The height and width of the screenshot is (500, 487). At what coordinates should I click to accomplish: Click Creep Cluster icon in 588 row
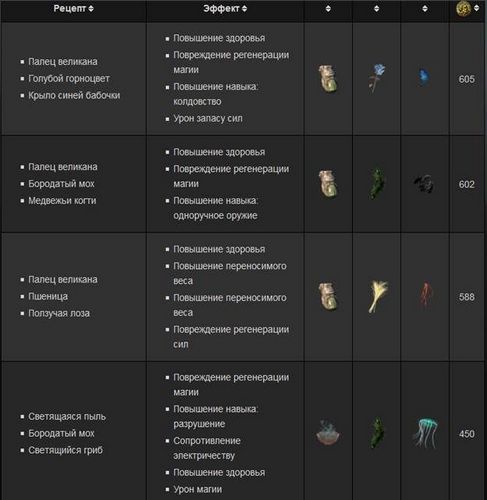coord(425,295)
